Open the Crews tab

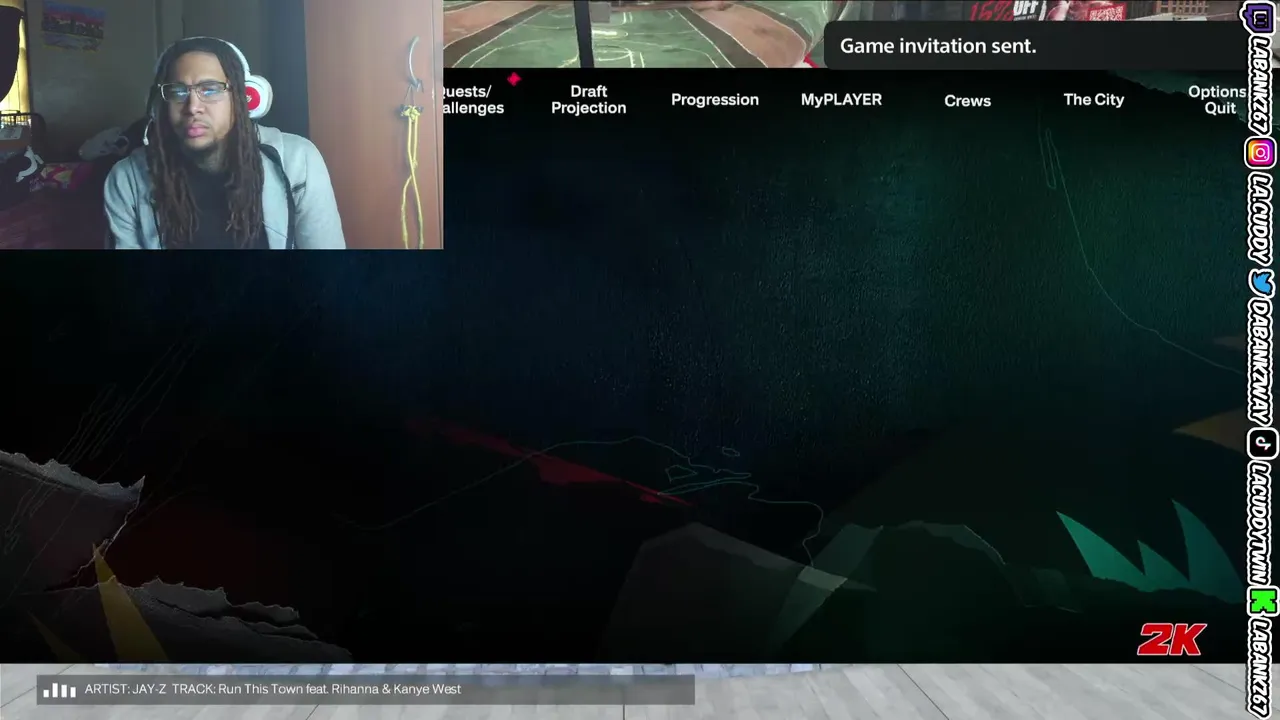pos(967,101)
